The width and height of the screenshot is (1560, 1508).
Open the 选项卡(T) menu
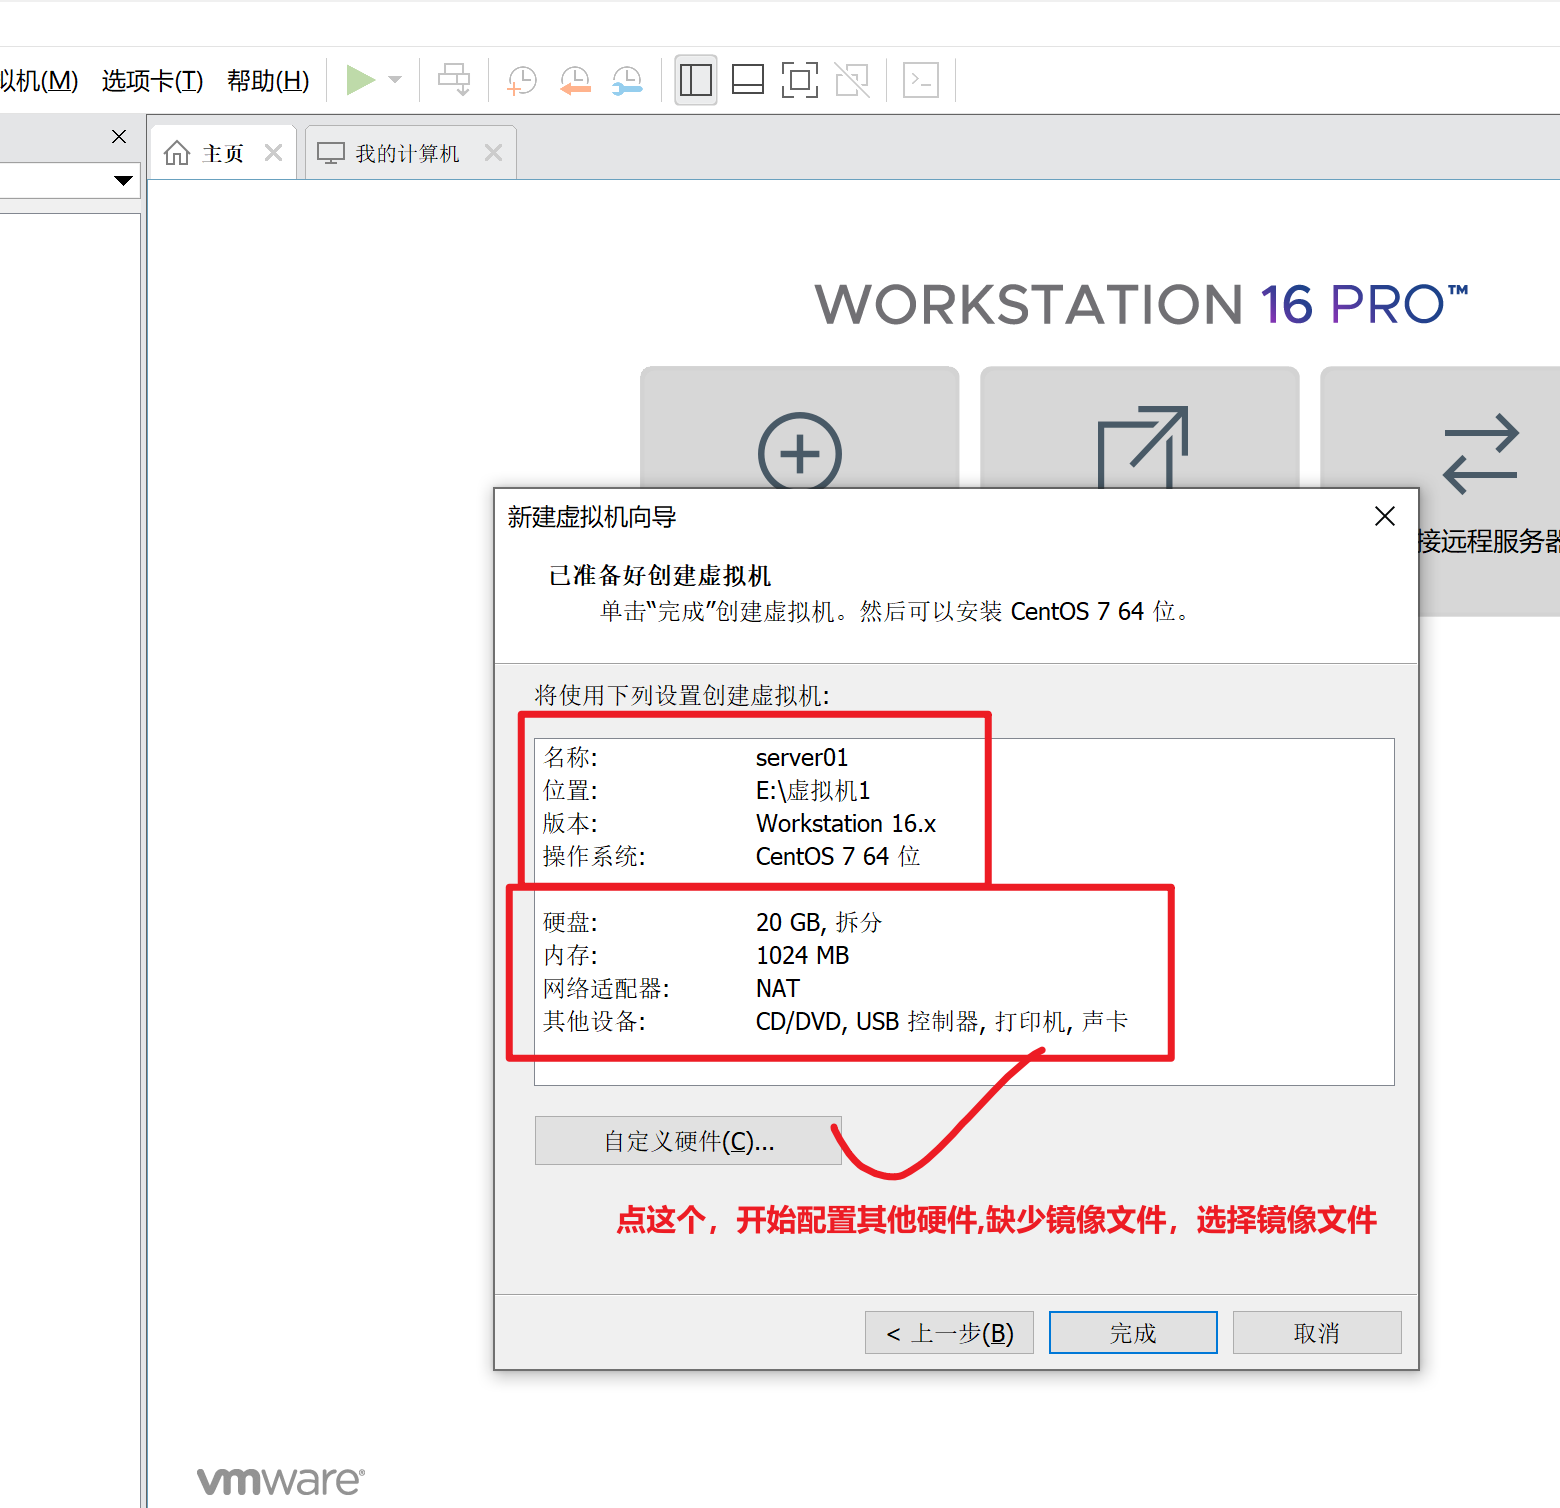coord(152,80)
